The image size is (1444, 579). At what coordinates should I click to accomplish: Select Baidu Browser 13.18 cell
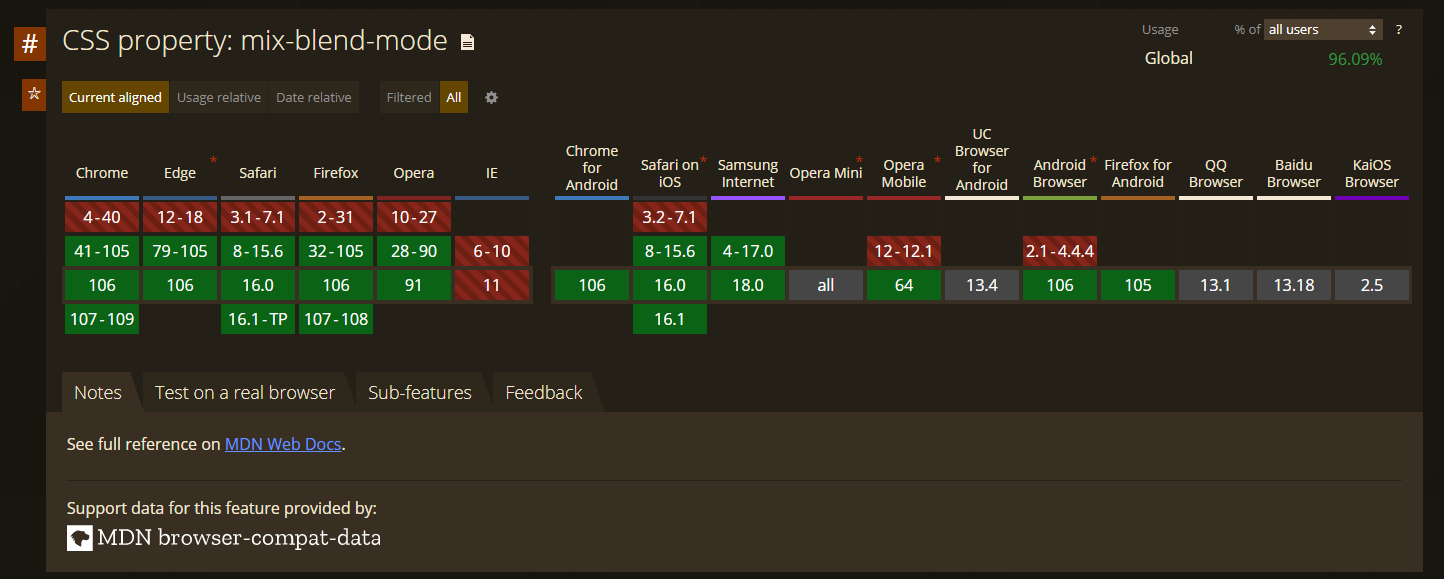point(1294,285)
